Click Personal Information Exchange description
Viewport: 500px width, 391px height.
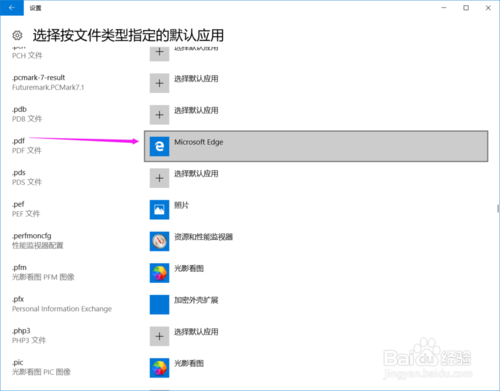pos(62,309)
